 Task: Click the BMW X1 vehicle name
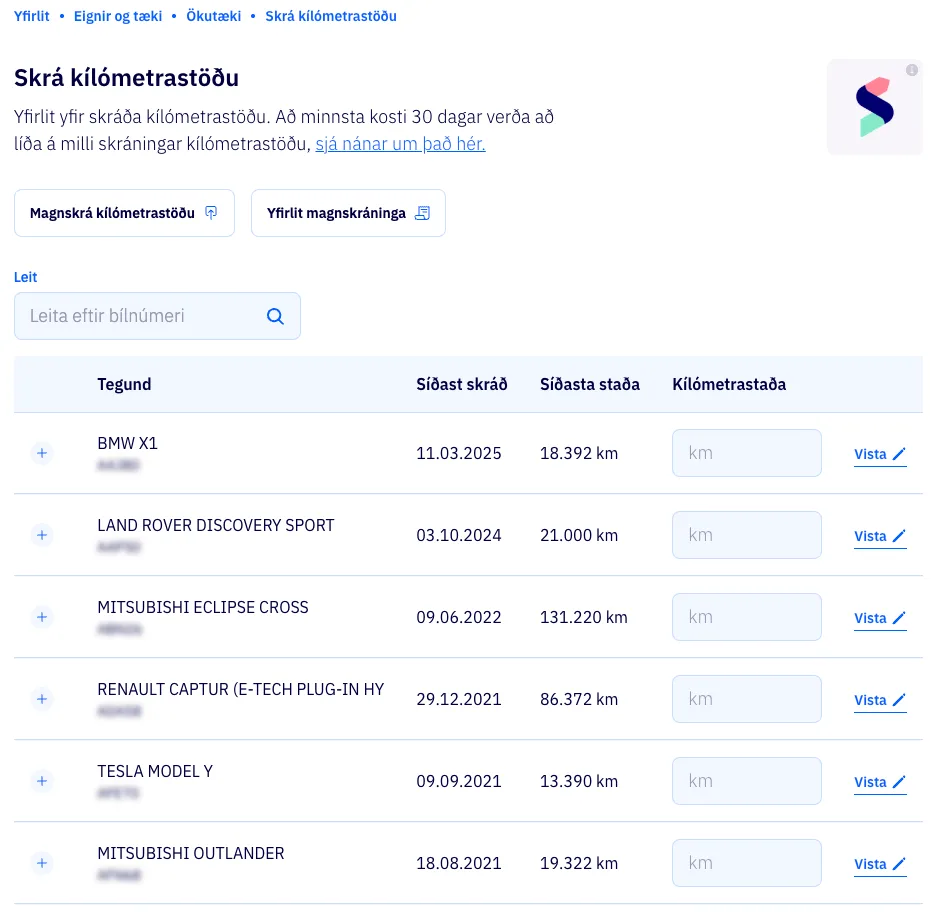point(127,443)
